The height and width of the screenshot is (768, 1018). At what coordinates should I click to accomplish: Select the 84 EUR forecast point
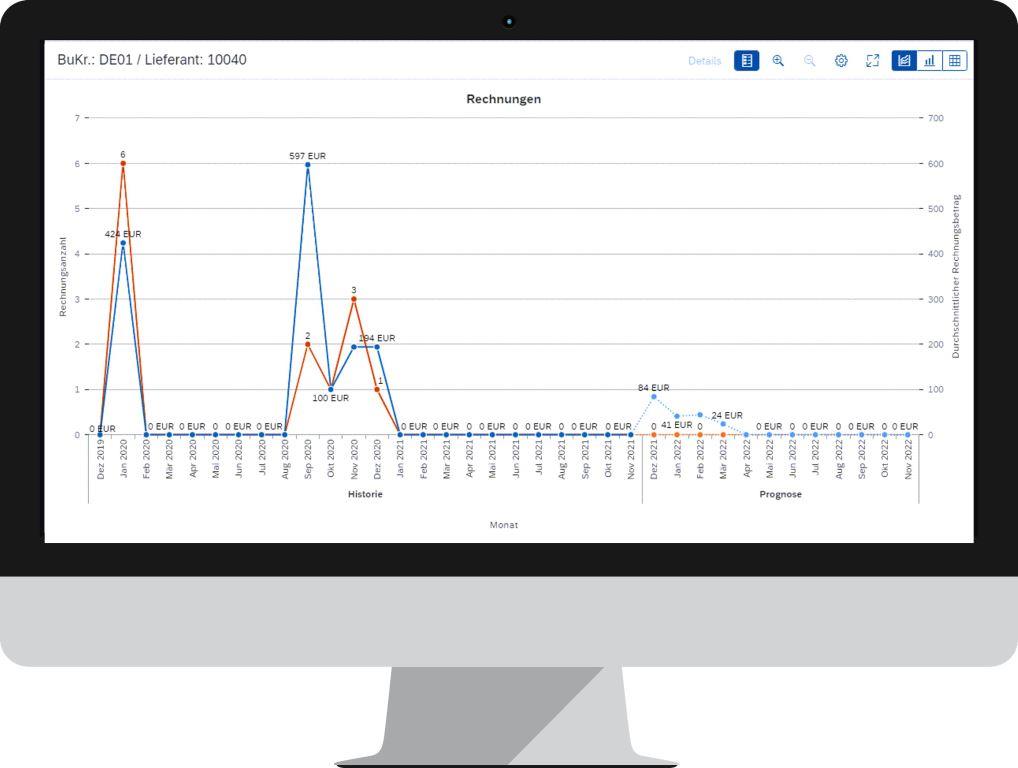pos(654,397)
